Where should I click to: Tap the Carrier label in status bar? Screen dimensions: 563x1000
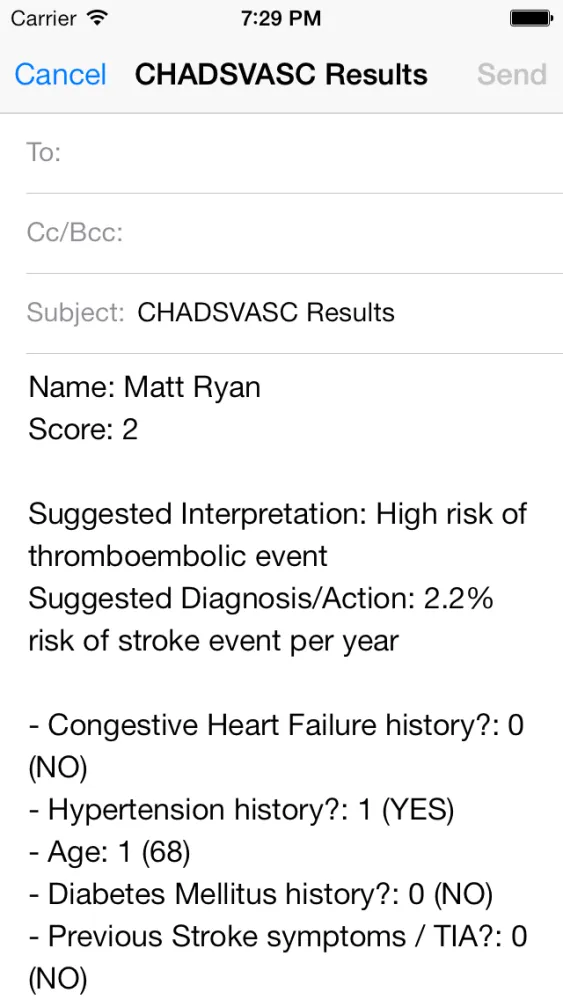click(45, 18)
